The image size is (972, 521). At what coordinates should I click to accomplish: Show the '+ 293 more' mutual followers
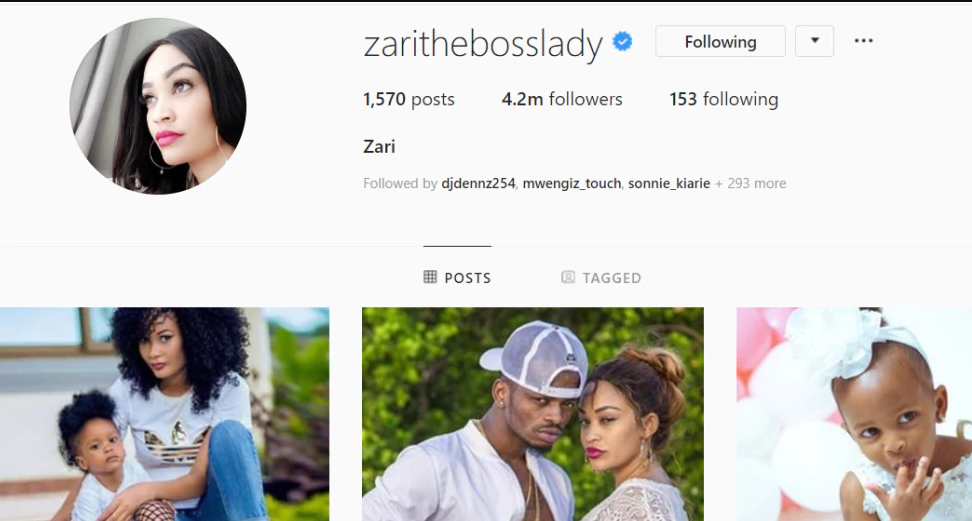751,184
